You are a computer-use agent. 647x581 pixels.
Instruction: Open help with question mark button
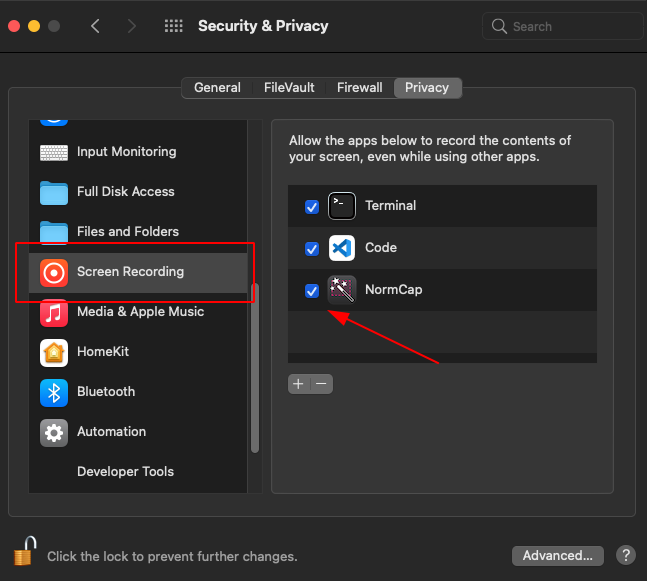pyautogui.click(x=626, y=555)
